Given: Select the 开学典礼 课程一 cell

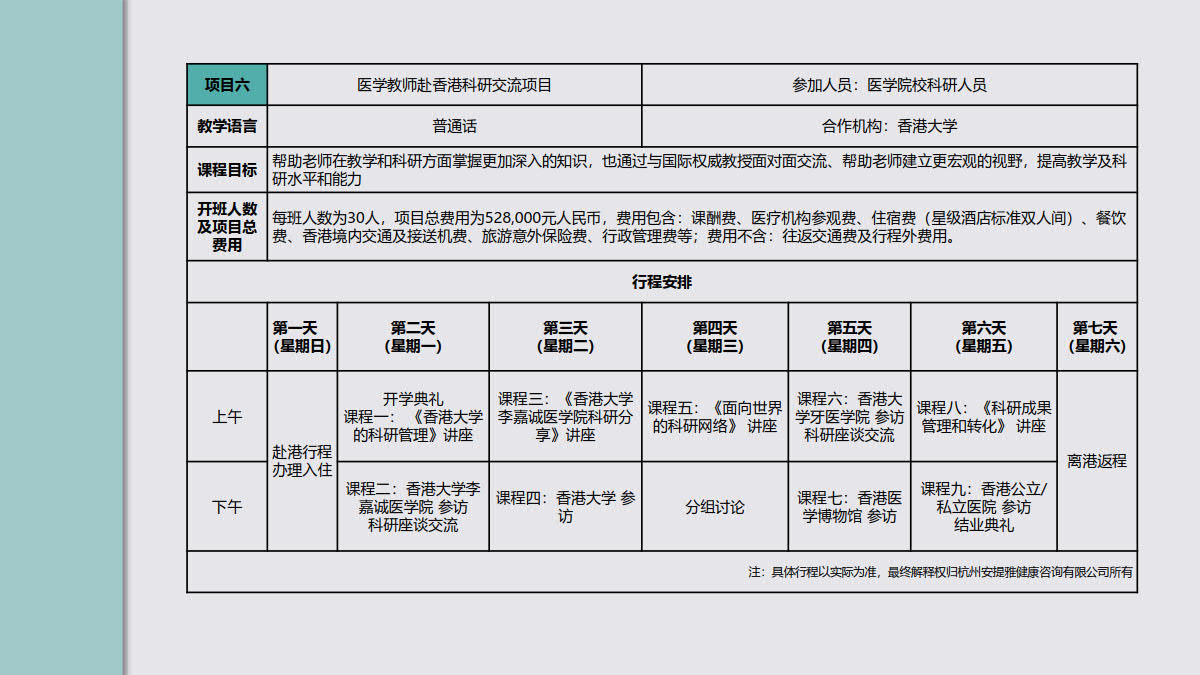Looking at the screenshot, I should [x=413, y=417].
